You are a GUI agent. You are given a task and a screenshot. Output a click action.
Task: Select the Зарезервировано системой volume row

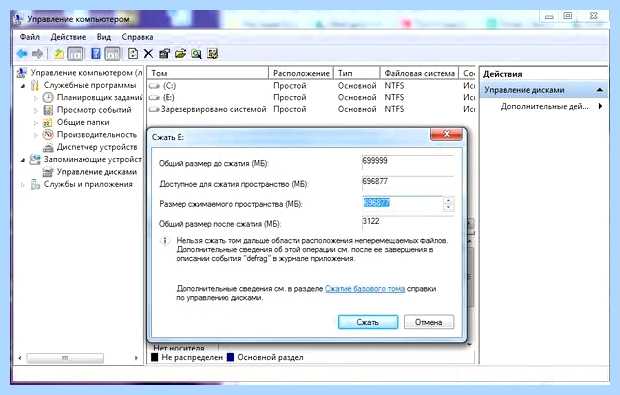tap(311, 109)
